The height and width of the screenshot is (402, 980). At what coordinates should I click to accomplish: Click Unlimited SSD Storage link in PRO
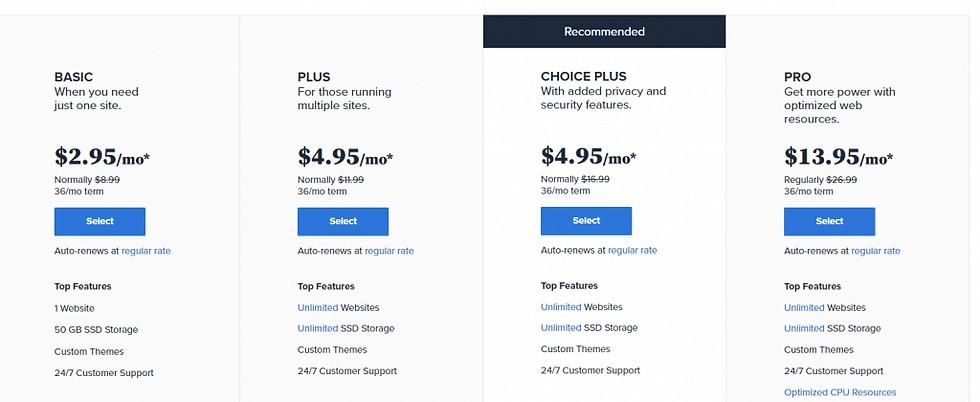coord(804,328)
